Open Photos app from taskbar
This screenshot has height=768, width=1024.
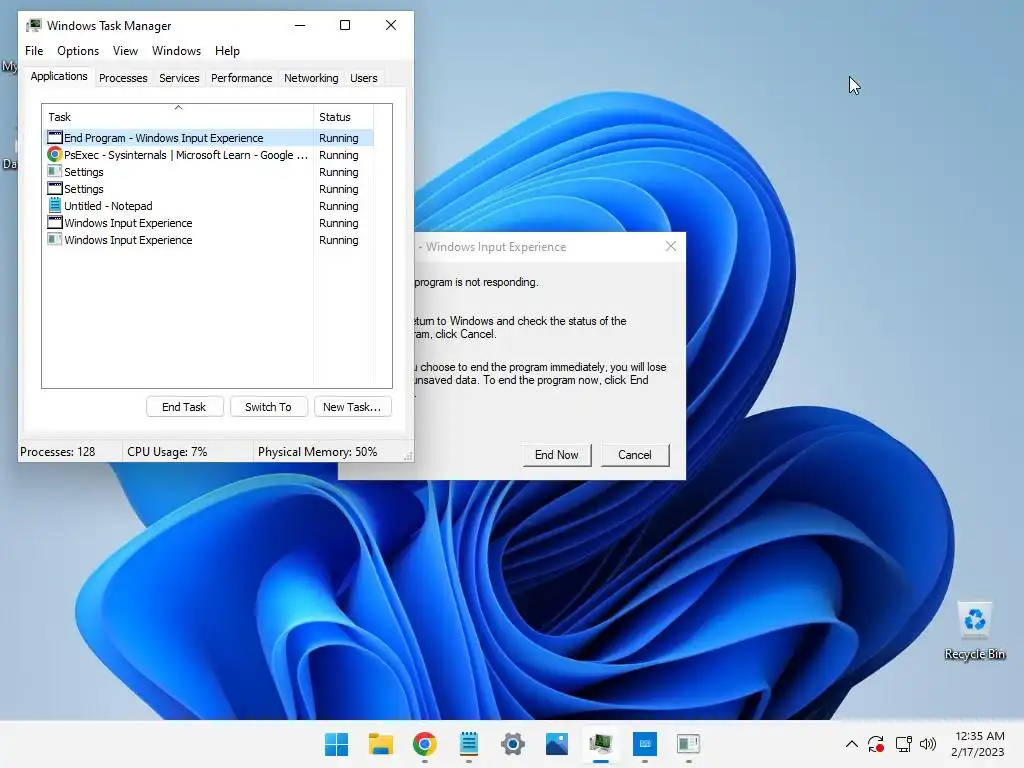tap(557, 744)
